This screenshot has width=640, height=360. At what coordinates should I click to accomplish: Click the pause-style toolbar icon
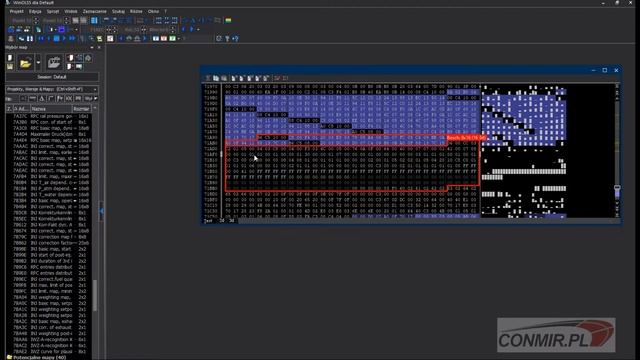tap(30, 39)
